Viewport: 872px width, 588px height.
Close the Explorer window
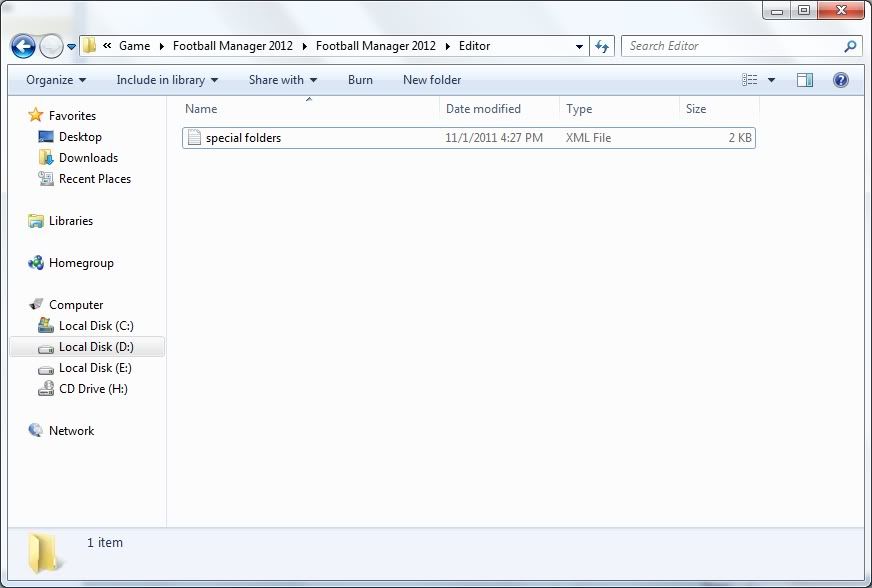click(x=841, y=10)
